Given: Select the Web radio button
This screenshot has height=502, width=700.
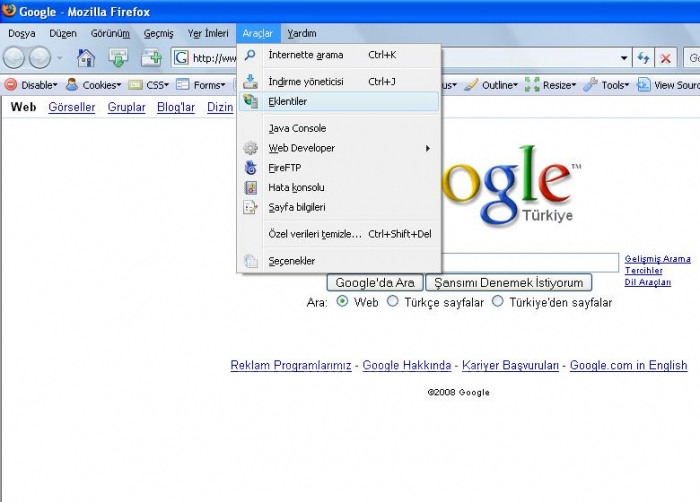Looking at the screenshot, I should coord(343,302).
